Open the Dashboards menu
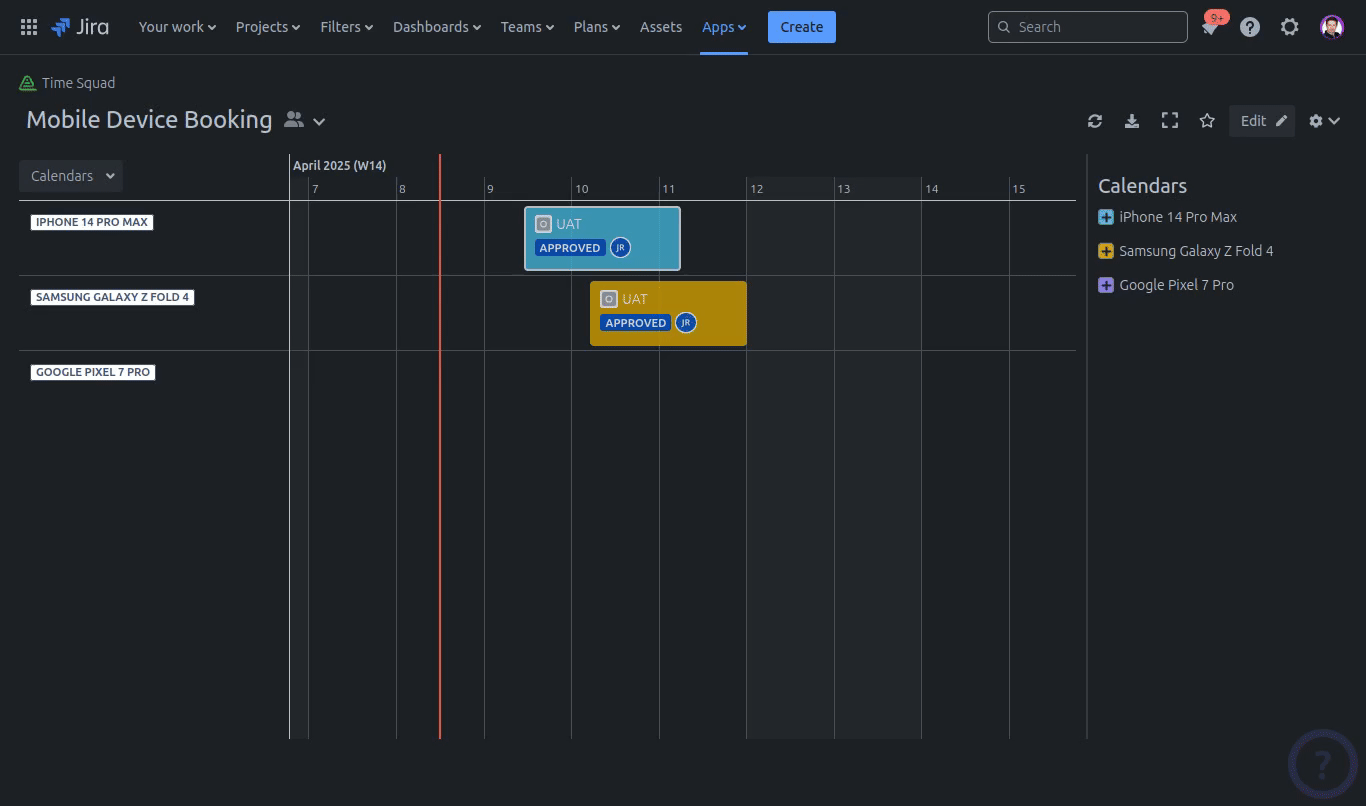This screenshot has height=806, width=1366. pos(436,27)
